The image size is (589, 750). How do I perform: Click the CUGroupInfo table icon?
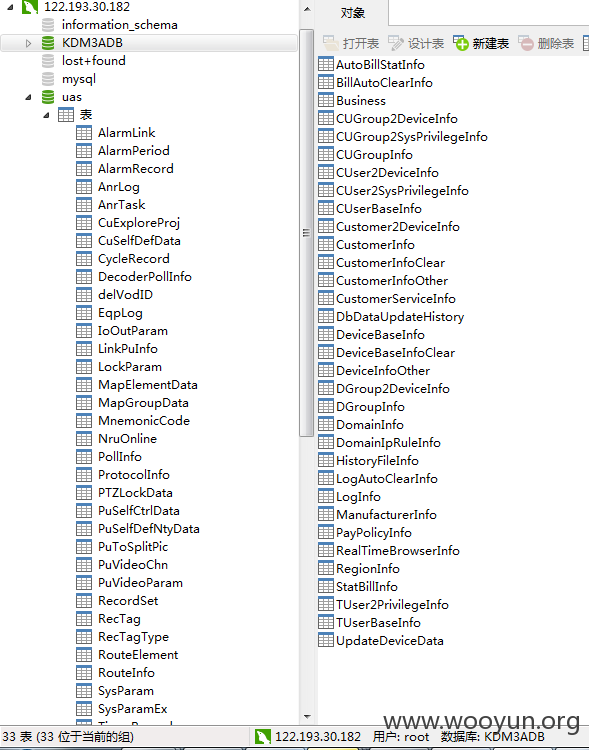click(x=326, y=154)
